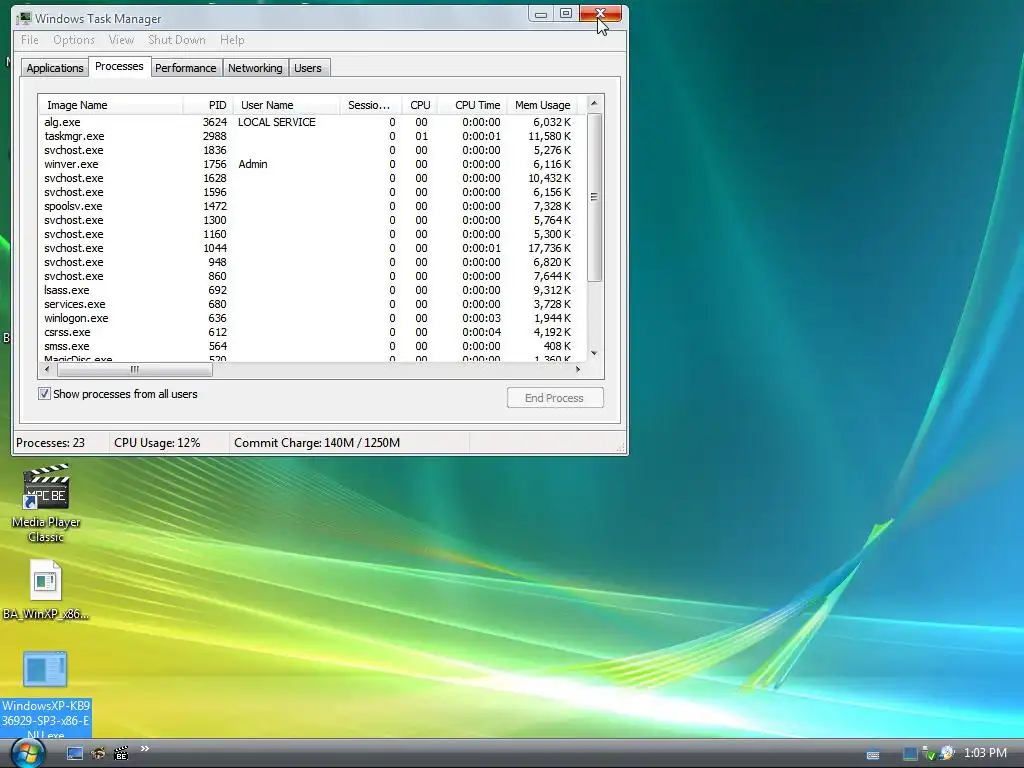Sort by the CPU Time column header

pyautogui.click(x=472, y=105)
